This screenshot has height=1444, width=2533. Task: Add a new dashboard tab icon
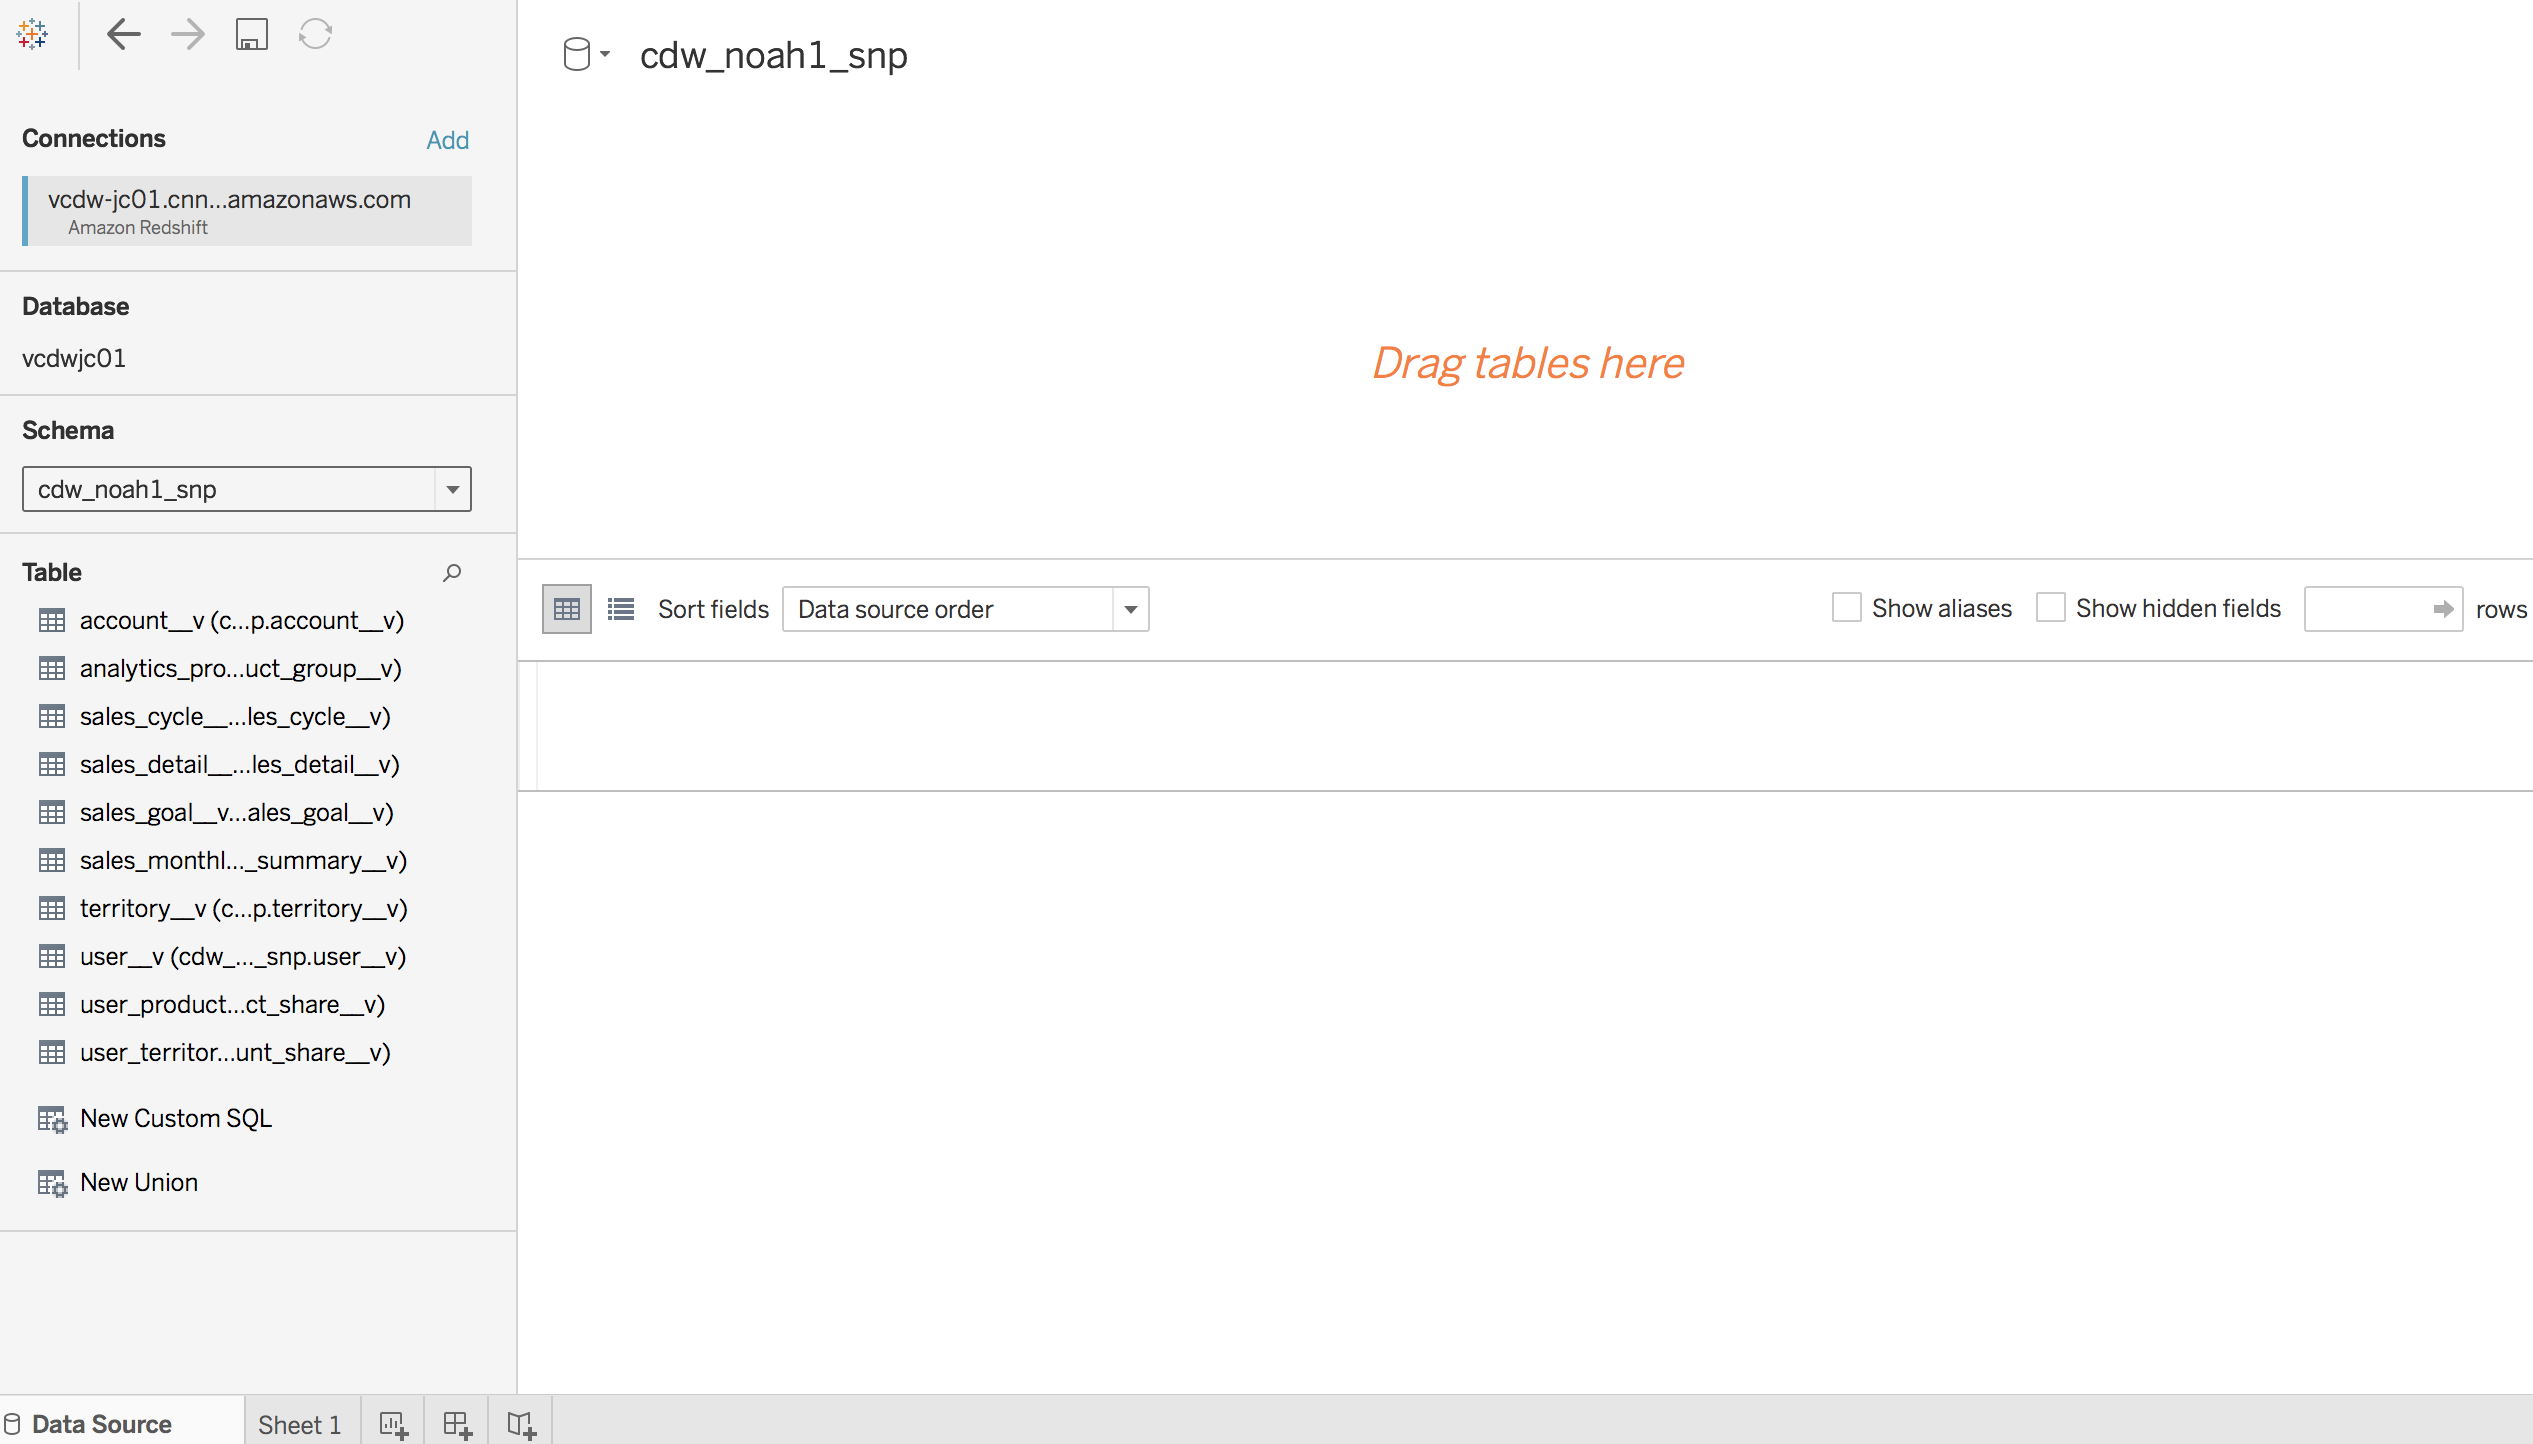coord(457,1424)
